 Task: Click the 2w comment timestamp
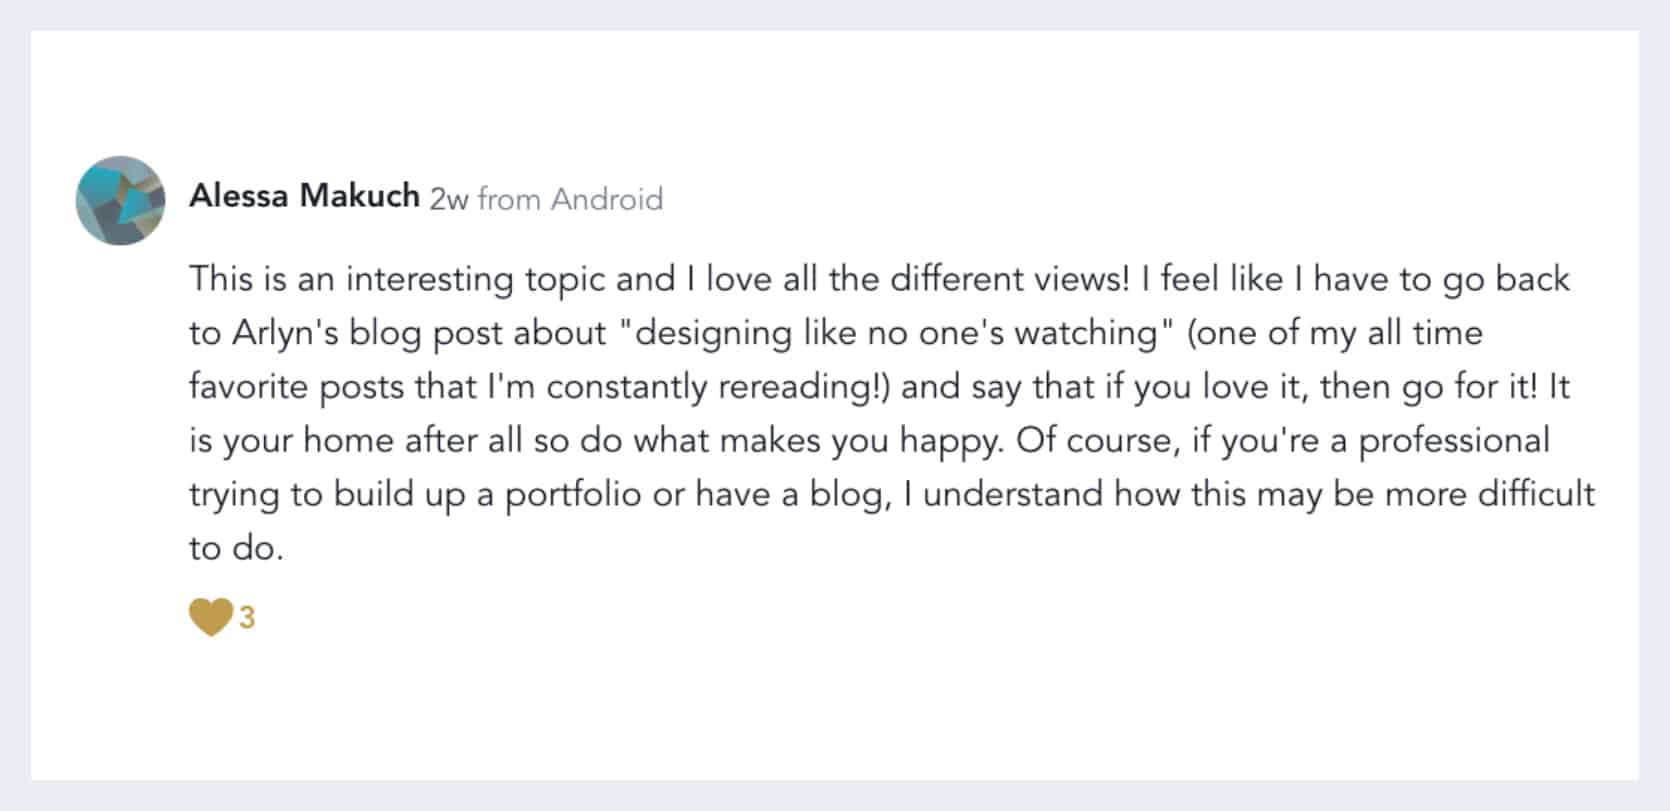tap(449, 199)
